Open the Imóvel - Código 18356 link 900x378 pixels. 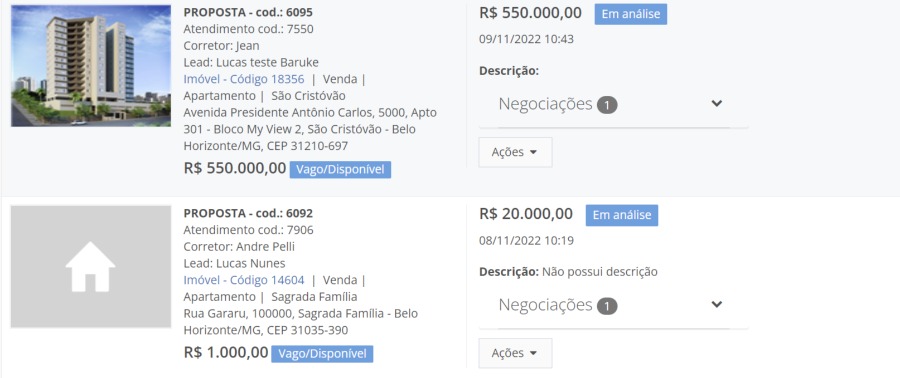(x=244, y=79)
